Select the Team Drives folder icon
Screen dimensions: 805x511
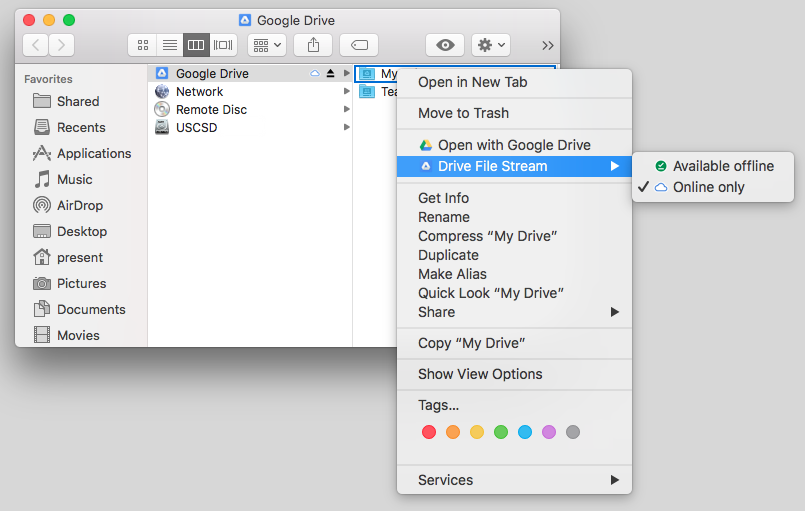(367, 92)
